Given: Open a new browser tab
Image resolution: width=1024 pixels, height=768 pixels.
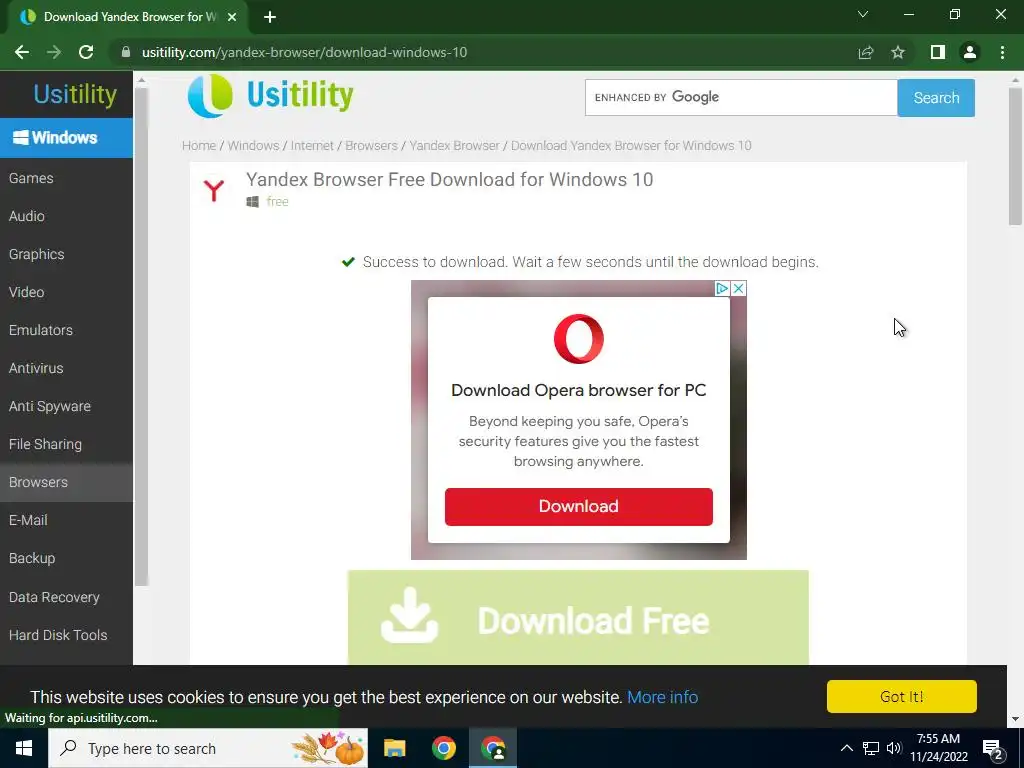Looking at the screenshot, I should coord(270,17).
